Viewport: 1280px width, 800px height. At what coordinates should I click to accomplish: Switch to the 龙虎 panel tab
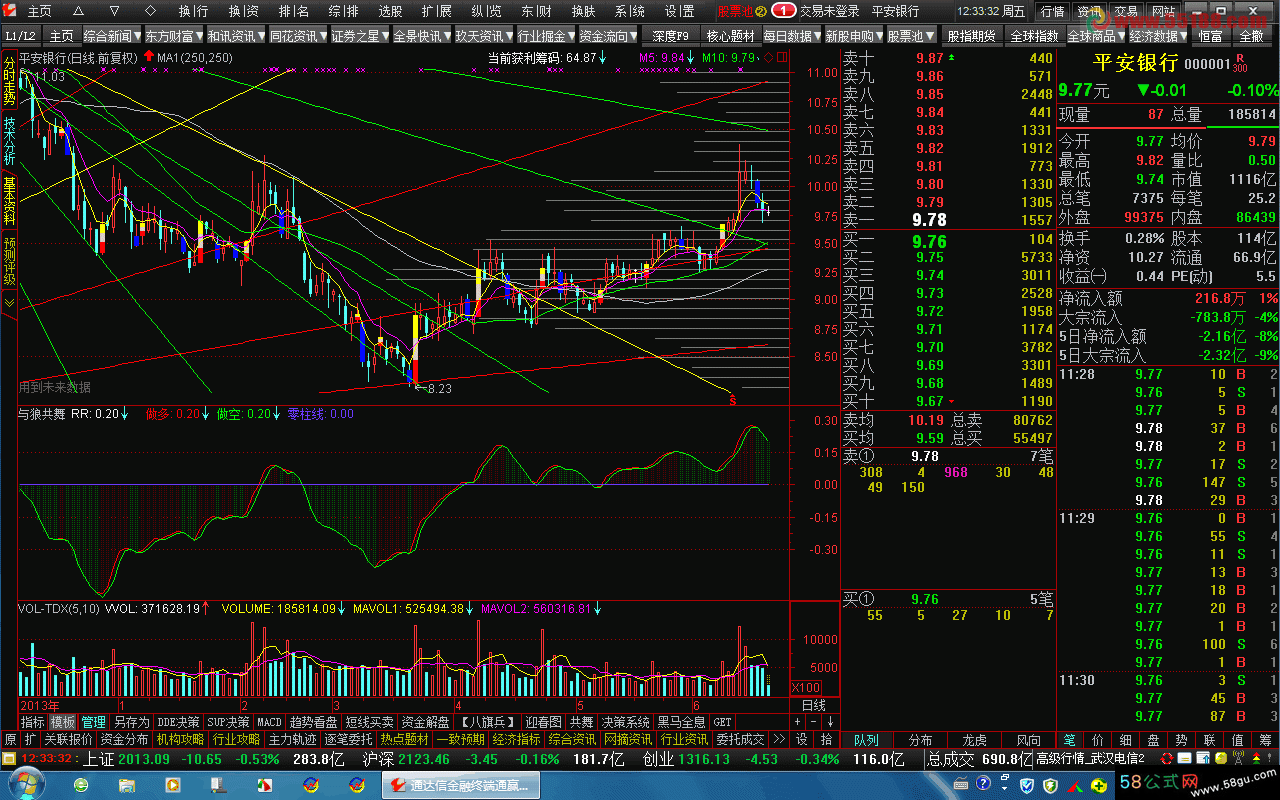tap(975, 740)
